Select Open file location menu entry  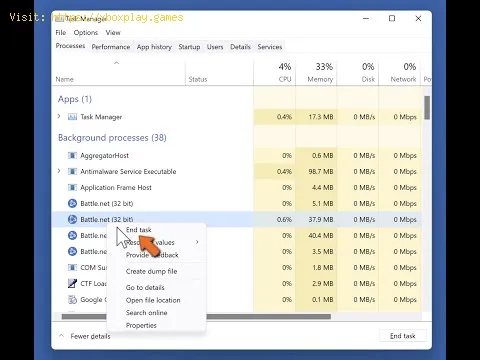(x=153, y=300)
